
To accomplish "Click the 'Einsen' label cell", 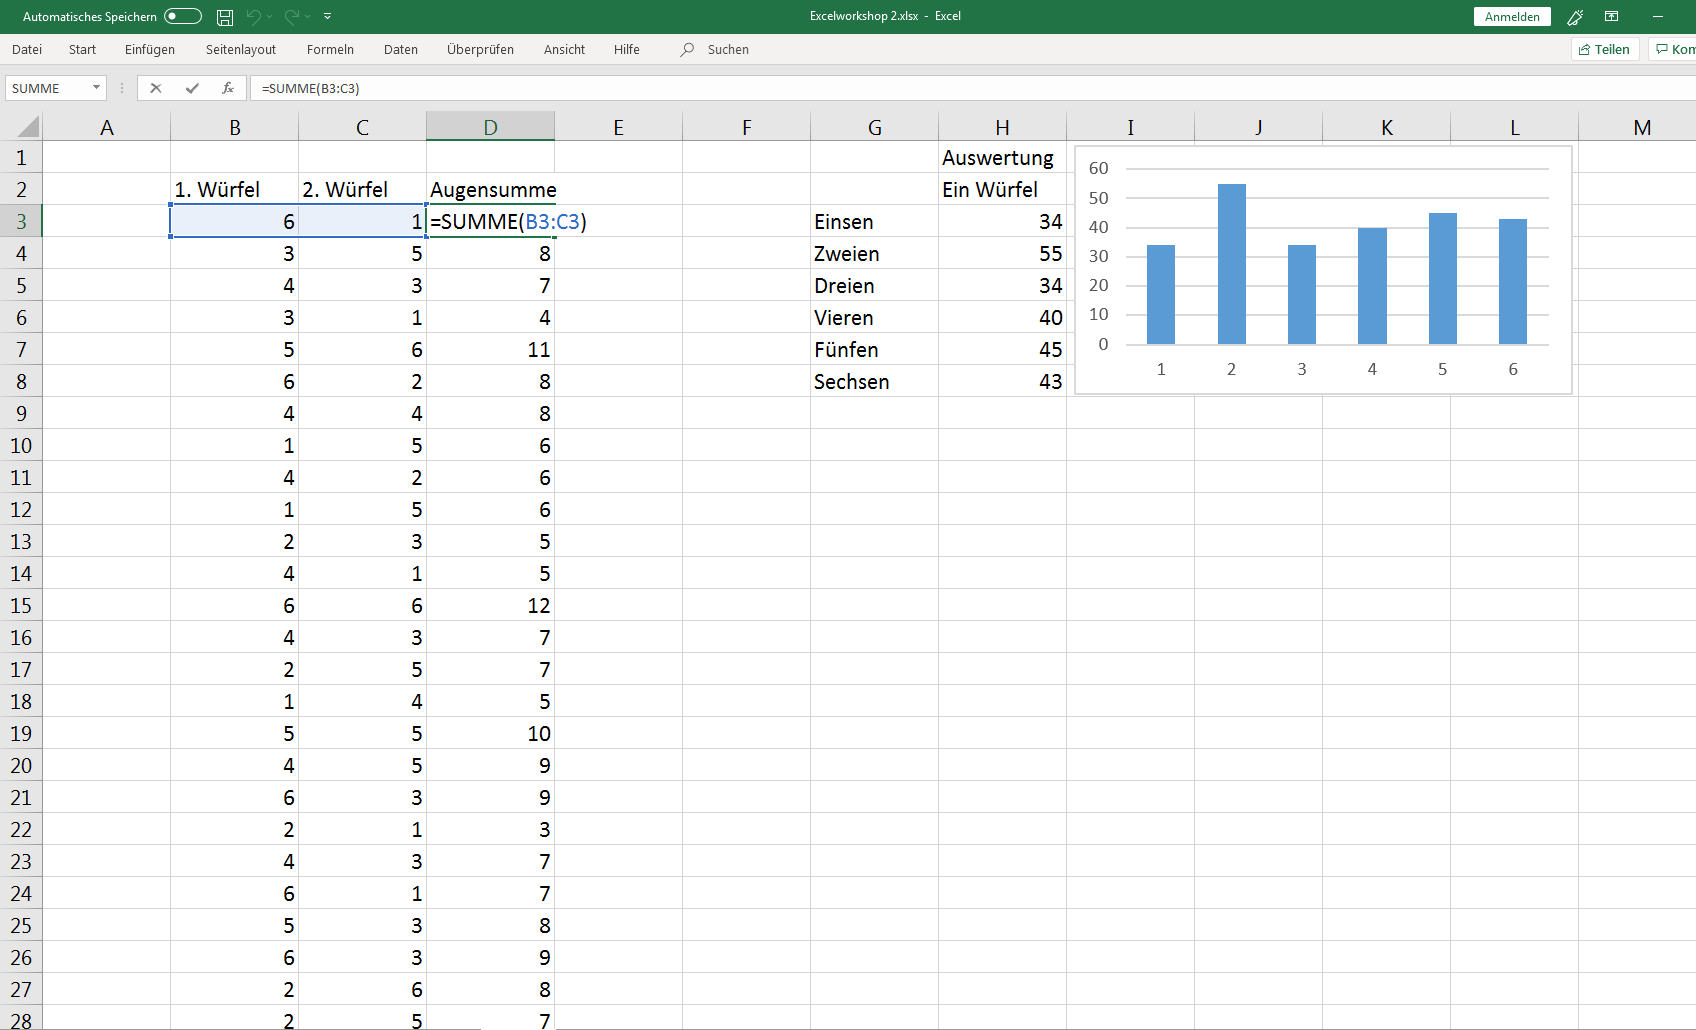I will [875, 221].
